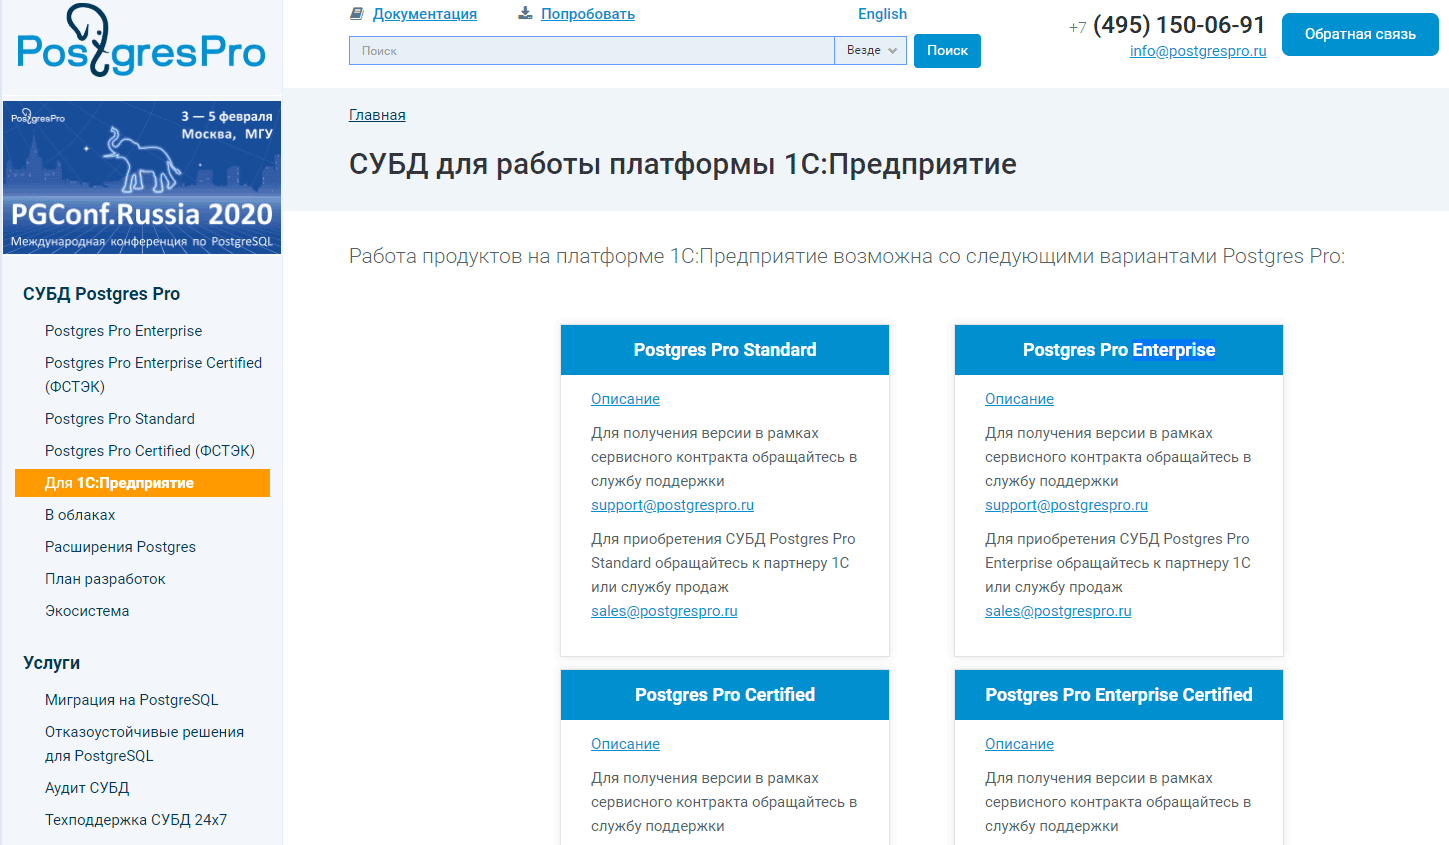Screen dimensions: 1449x845
Task: Open СУБД Postgres Pro sidebar section
Action: click(x=101, y=294)
